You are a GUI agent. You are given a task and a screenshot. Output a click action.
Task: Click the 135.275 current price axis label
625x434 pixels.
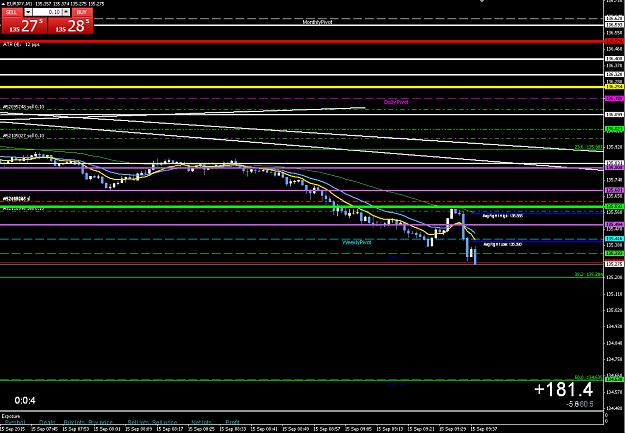614,264
